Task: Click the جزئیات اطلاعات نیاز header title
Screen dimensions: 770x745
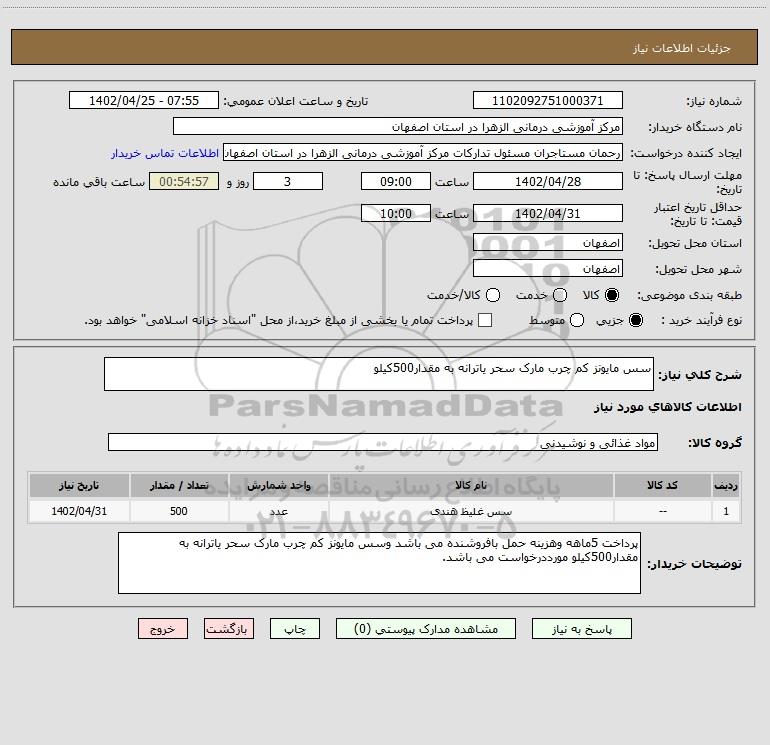Action: pos(682,48)
